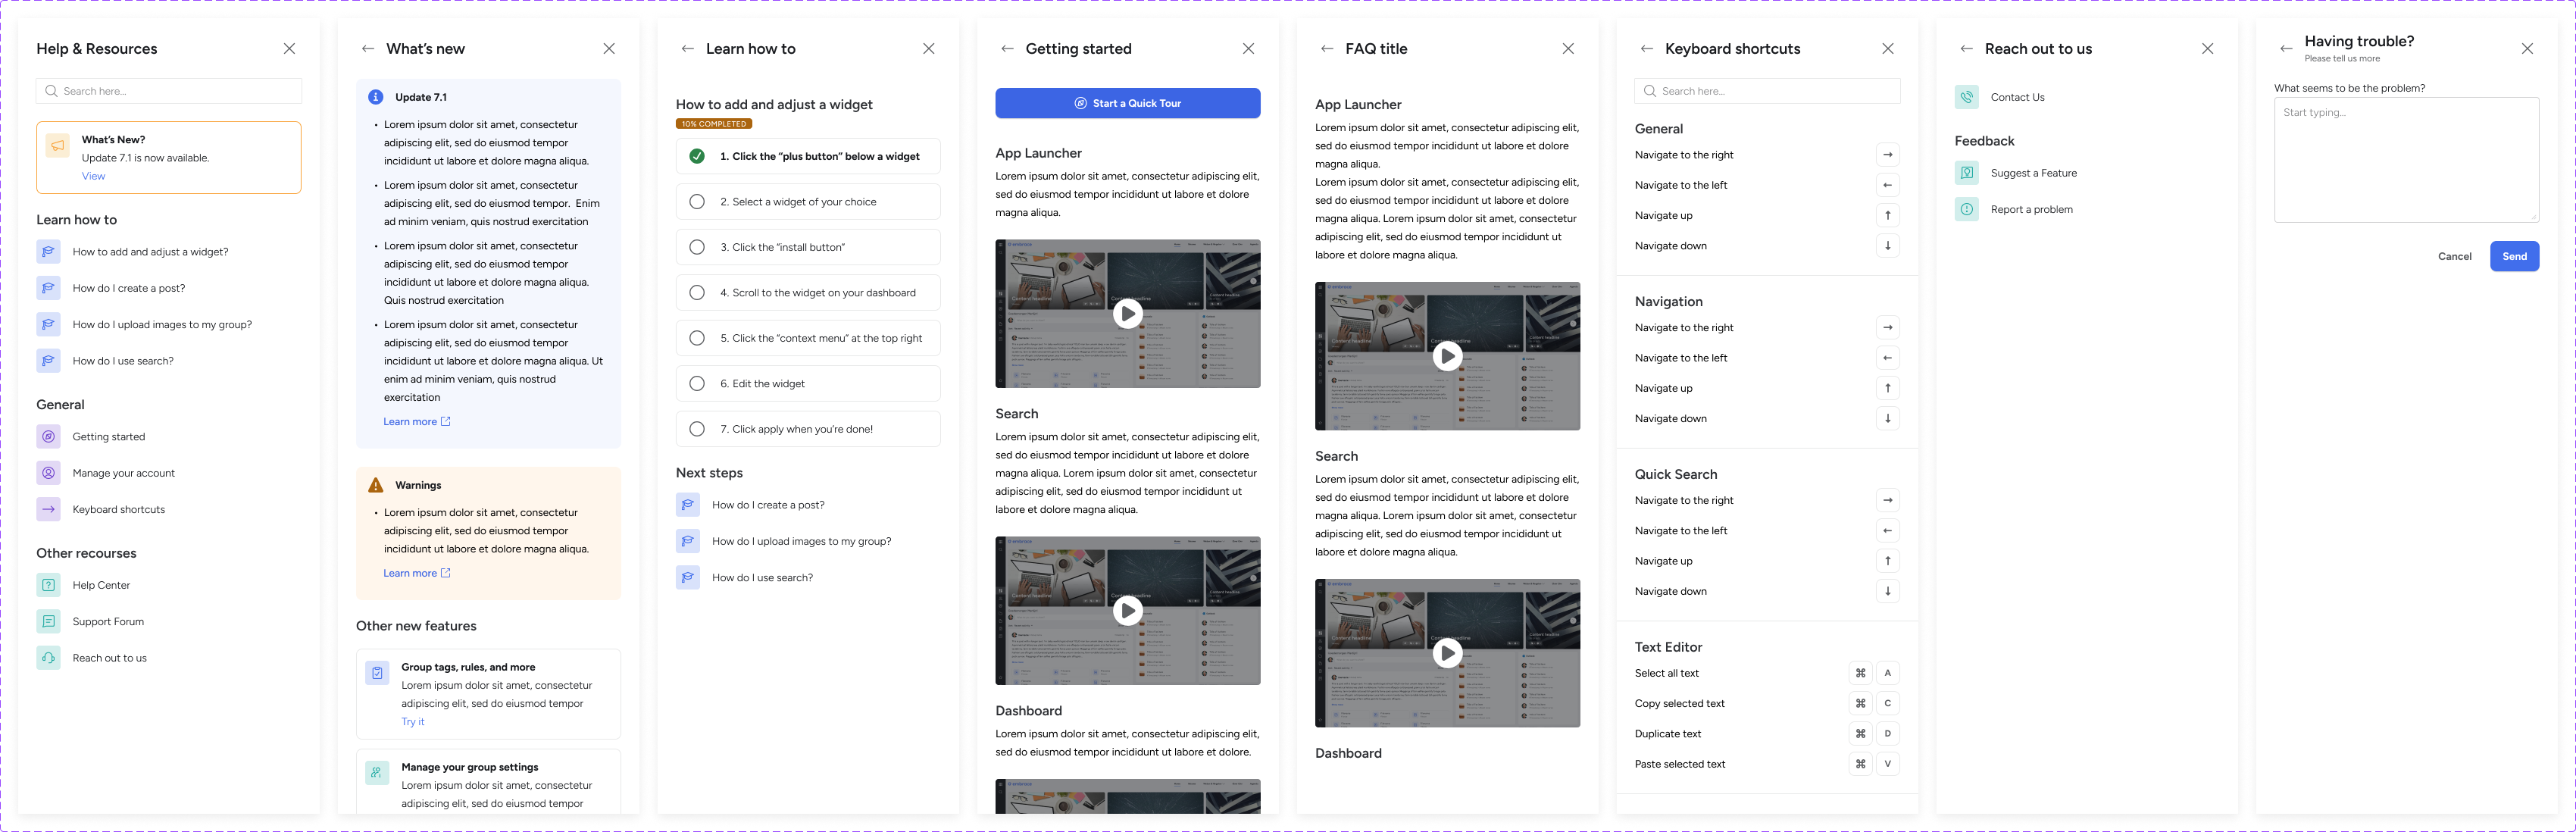Open the Keyboard shortcuts entry in the sidebar
Screen dimensions: 2576x832
(118, 509)
